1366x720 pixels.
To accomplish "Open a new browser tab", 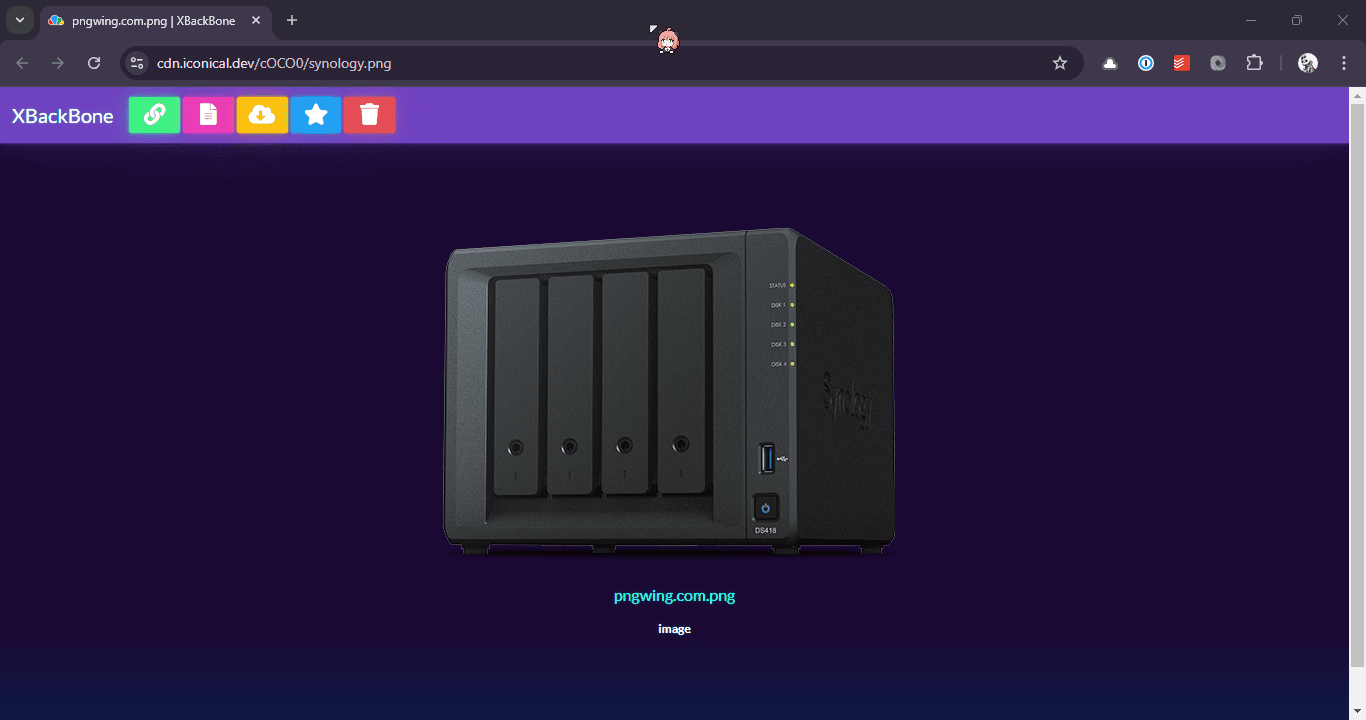I will [292, 20].
